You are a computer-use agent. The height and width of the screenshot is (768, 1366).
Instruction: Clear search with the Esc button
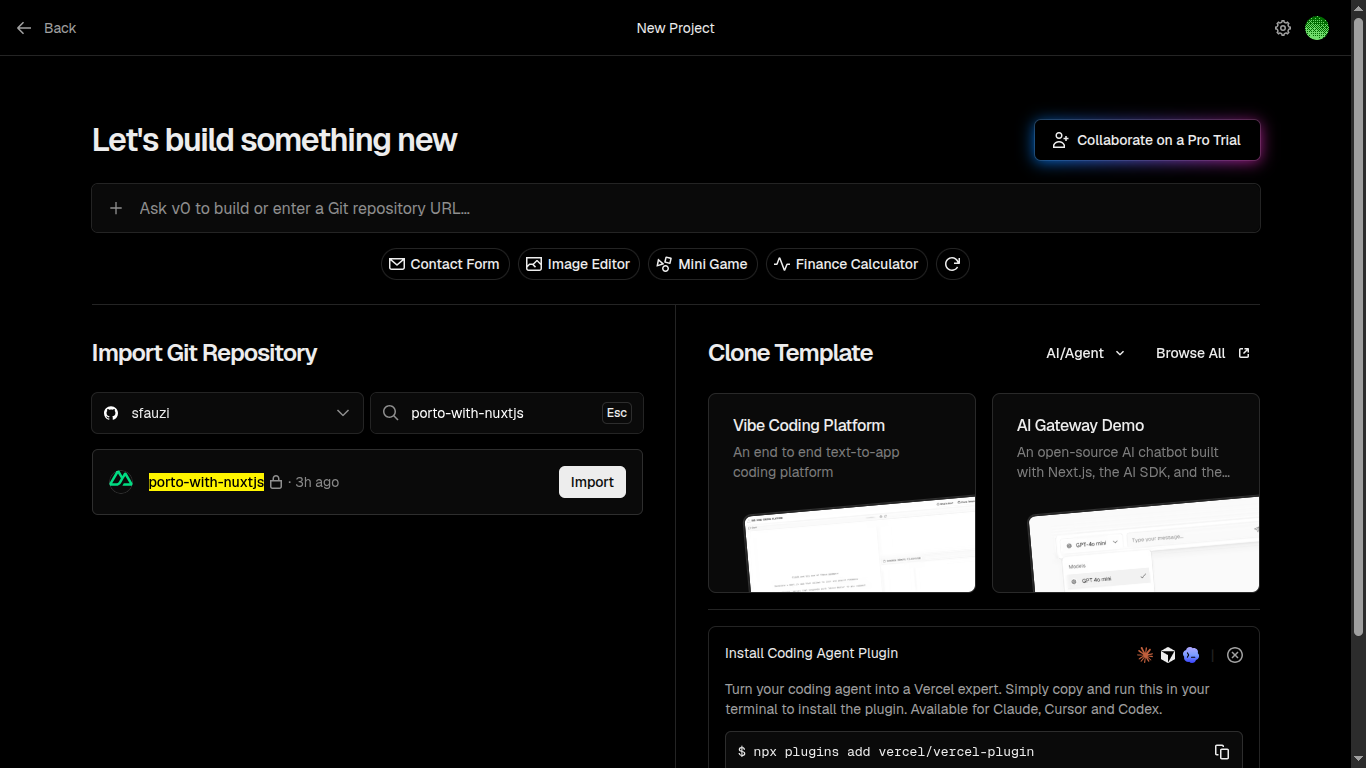coord(617,413)
